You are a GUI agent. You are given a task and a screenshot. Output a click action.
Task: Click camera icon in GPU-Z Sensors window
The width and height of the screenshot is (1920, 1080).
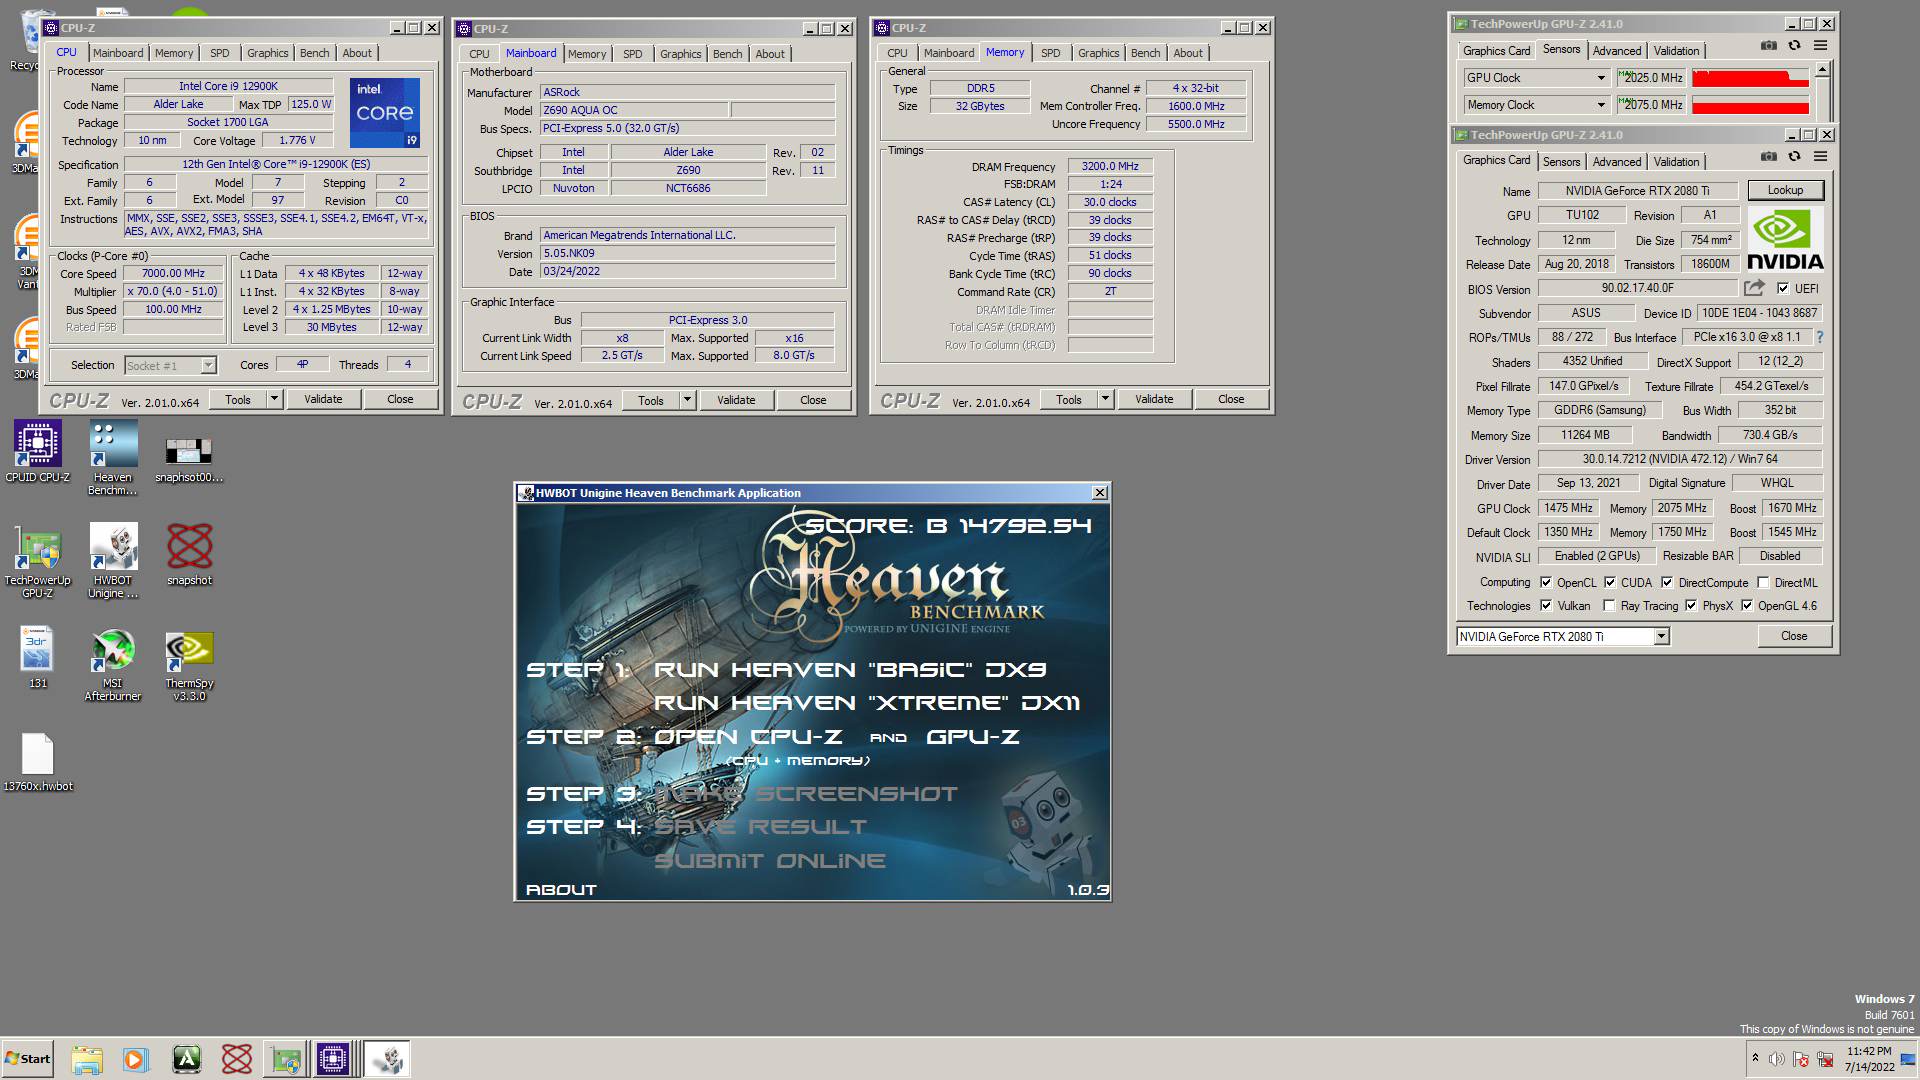click(1768, 46)
